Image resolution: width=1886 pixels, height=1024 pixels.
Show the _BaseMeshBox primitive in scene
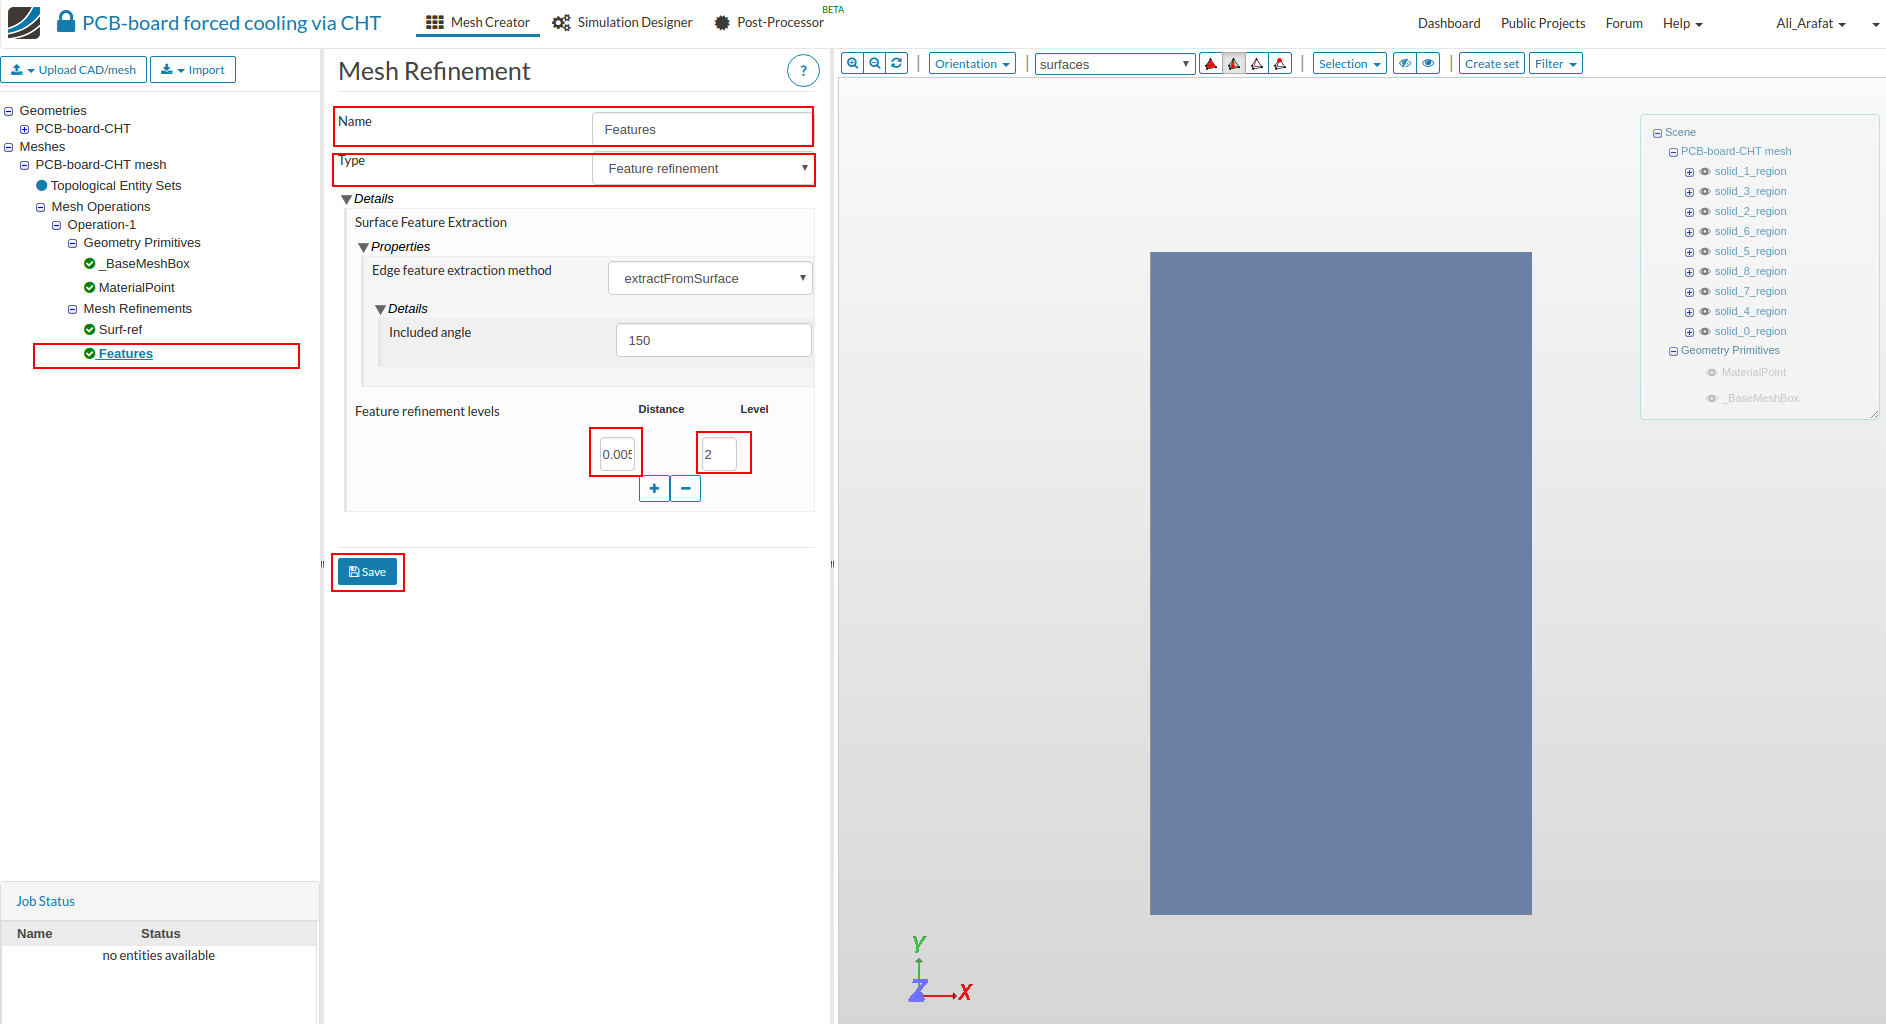pos(1712,398)
